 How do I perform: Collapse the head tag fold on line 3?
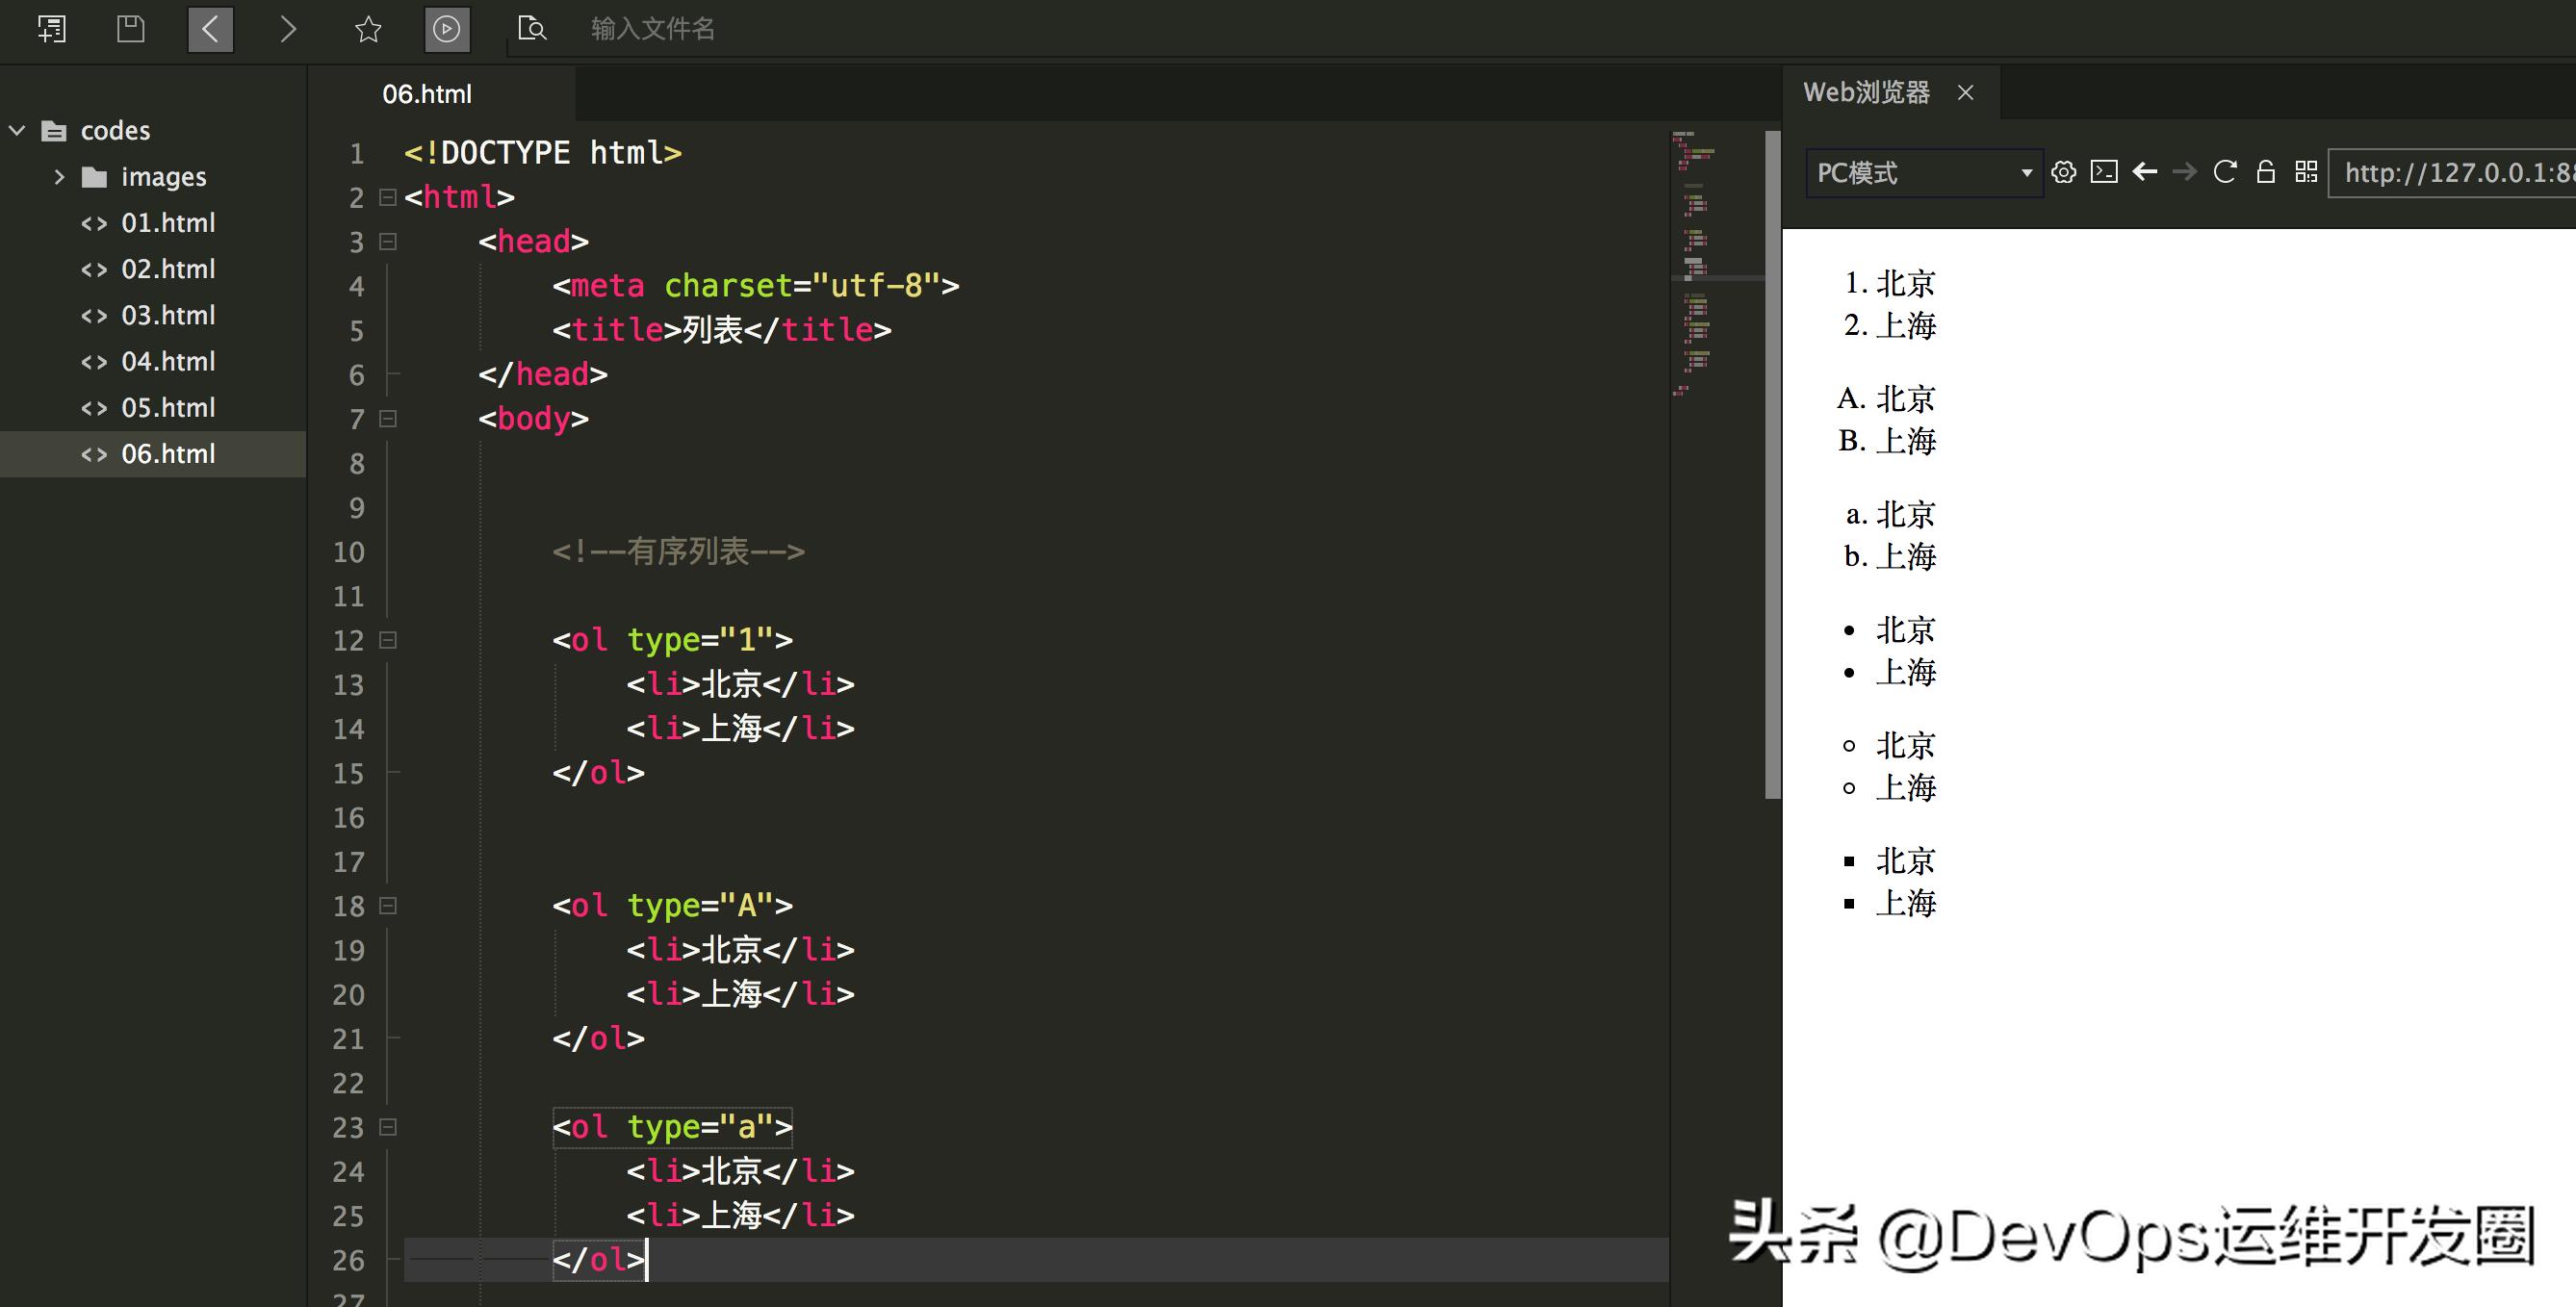click(388, 242)
